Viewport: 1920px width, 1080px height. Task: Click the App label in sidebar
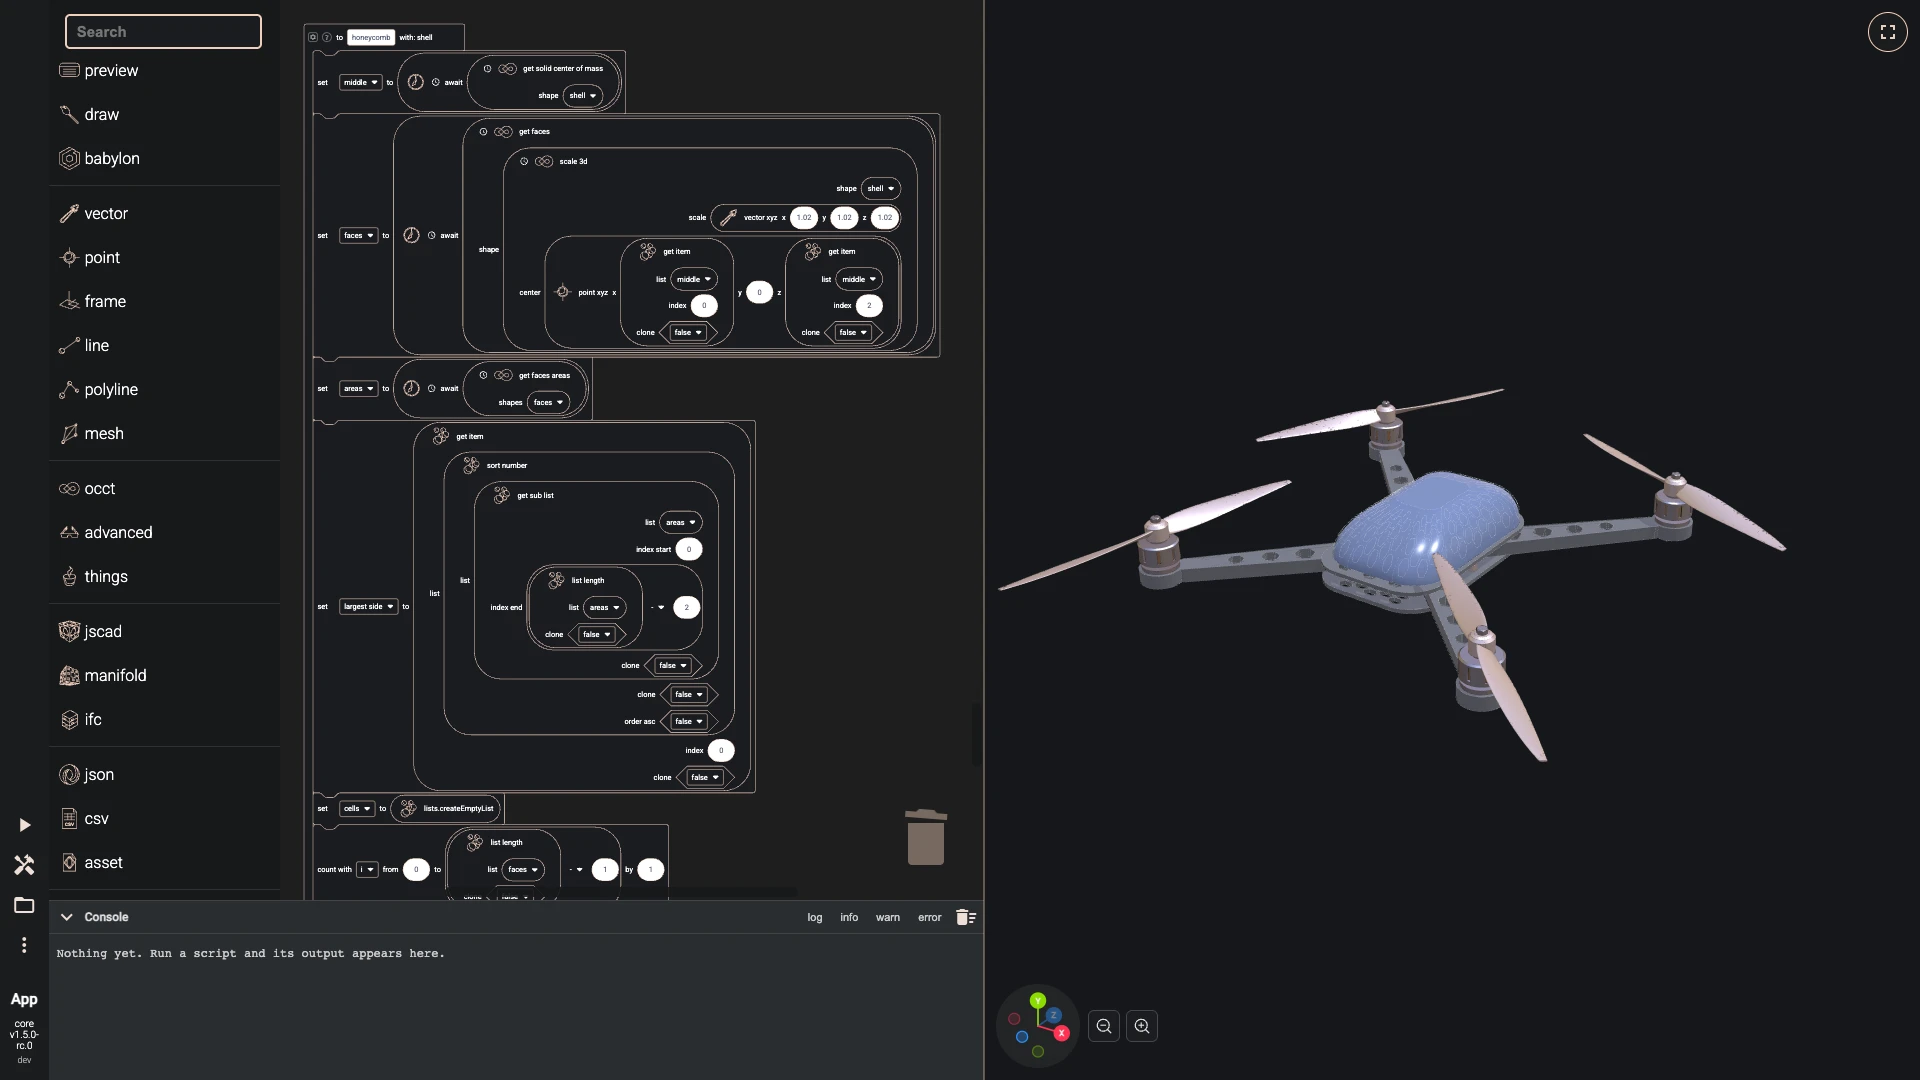click(24, 1000)
